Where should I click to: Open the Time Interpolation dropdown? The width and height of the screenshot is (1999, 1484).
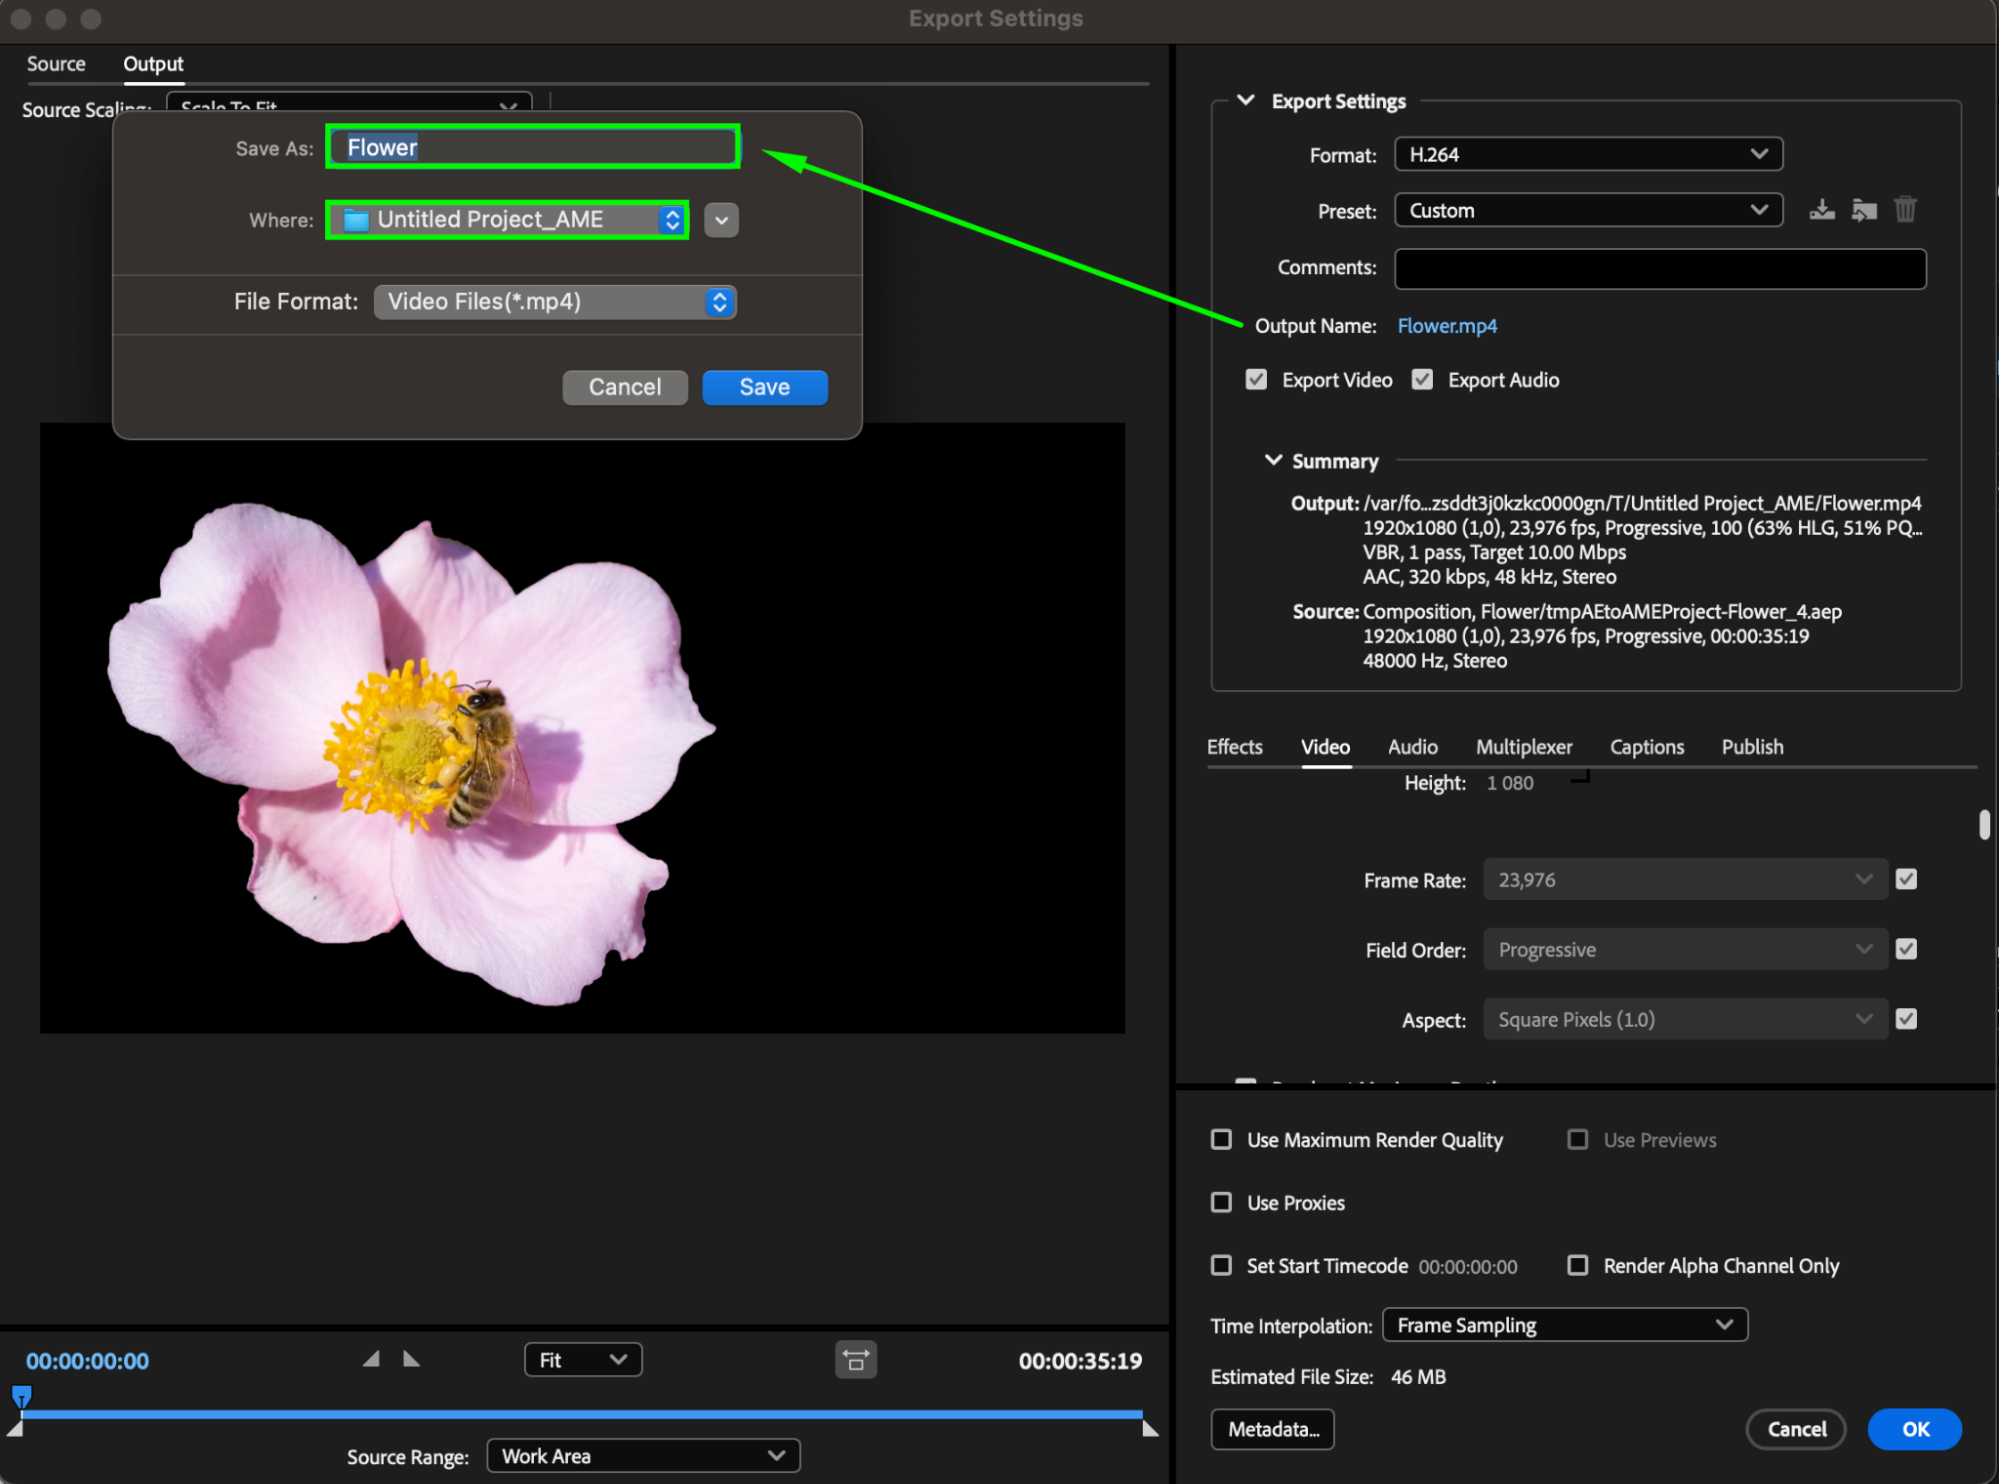click(1564, 1325)
